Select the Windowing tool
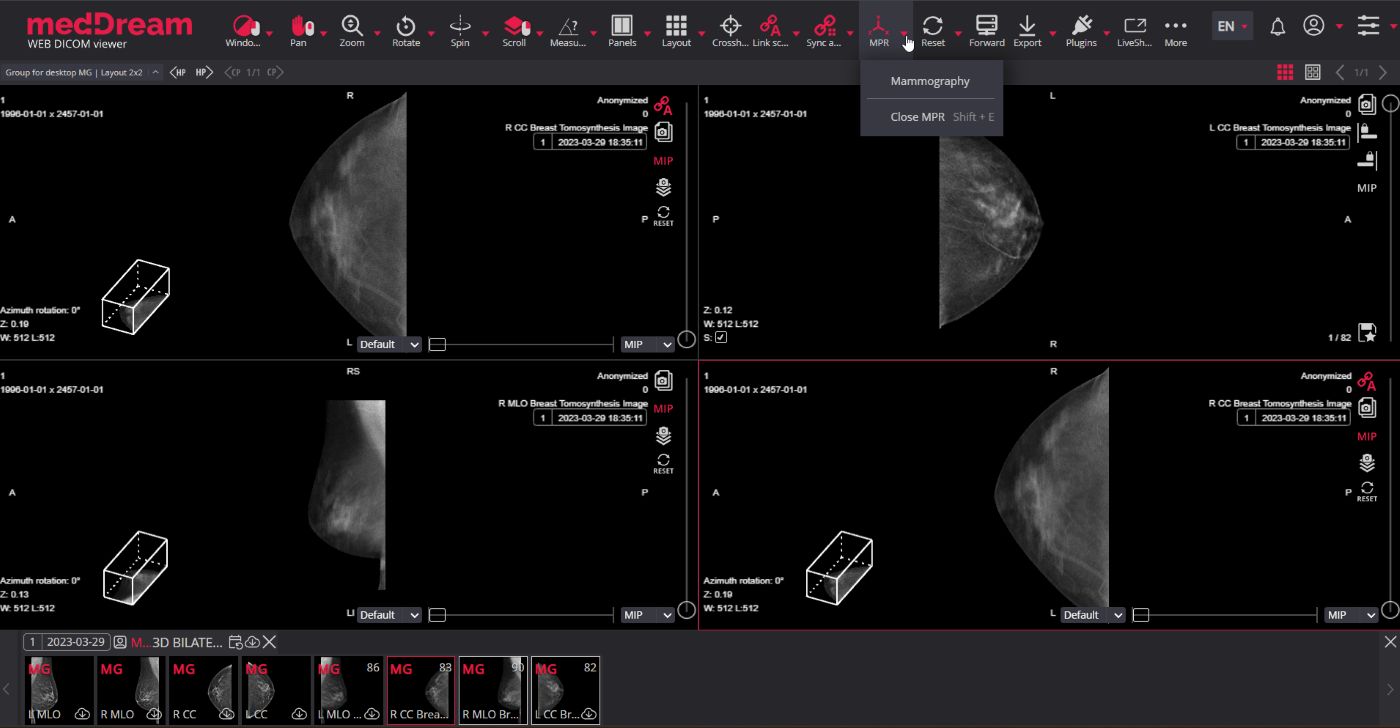 tap(243, 29)
